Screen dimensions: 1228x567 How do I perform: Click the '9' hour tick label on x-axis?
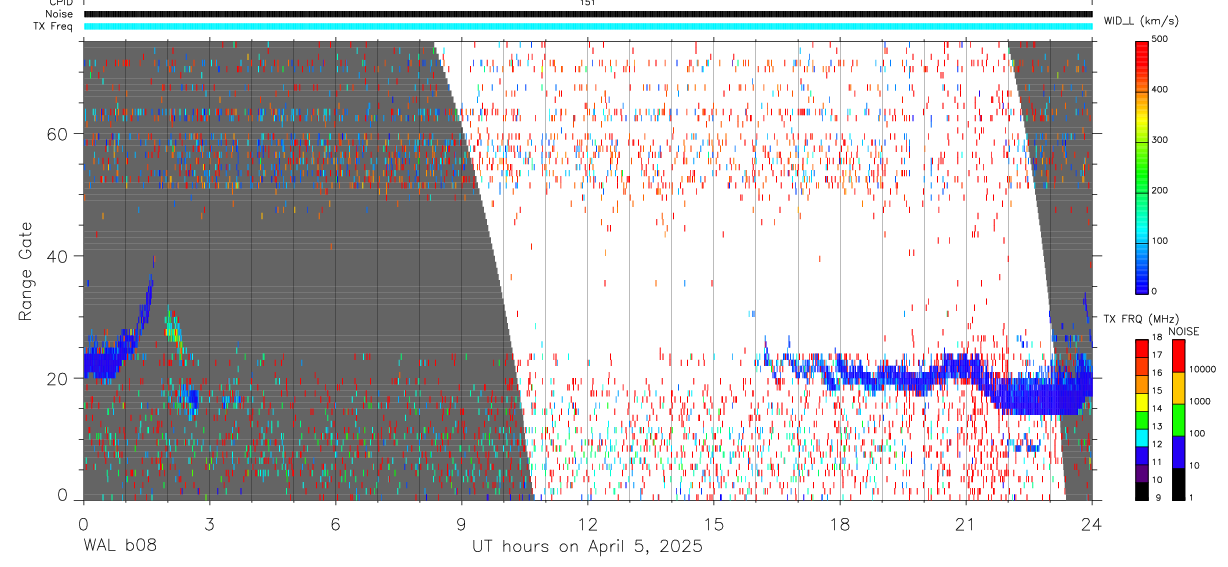(461, 524)
